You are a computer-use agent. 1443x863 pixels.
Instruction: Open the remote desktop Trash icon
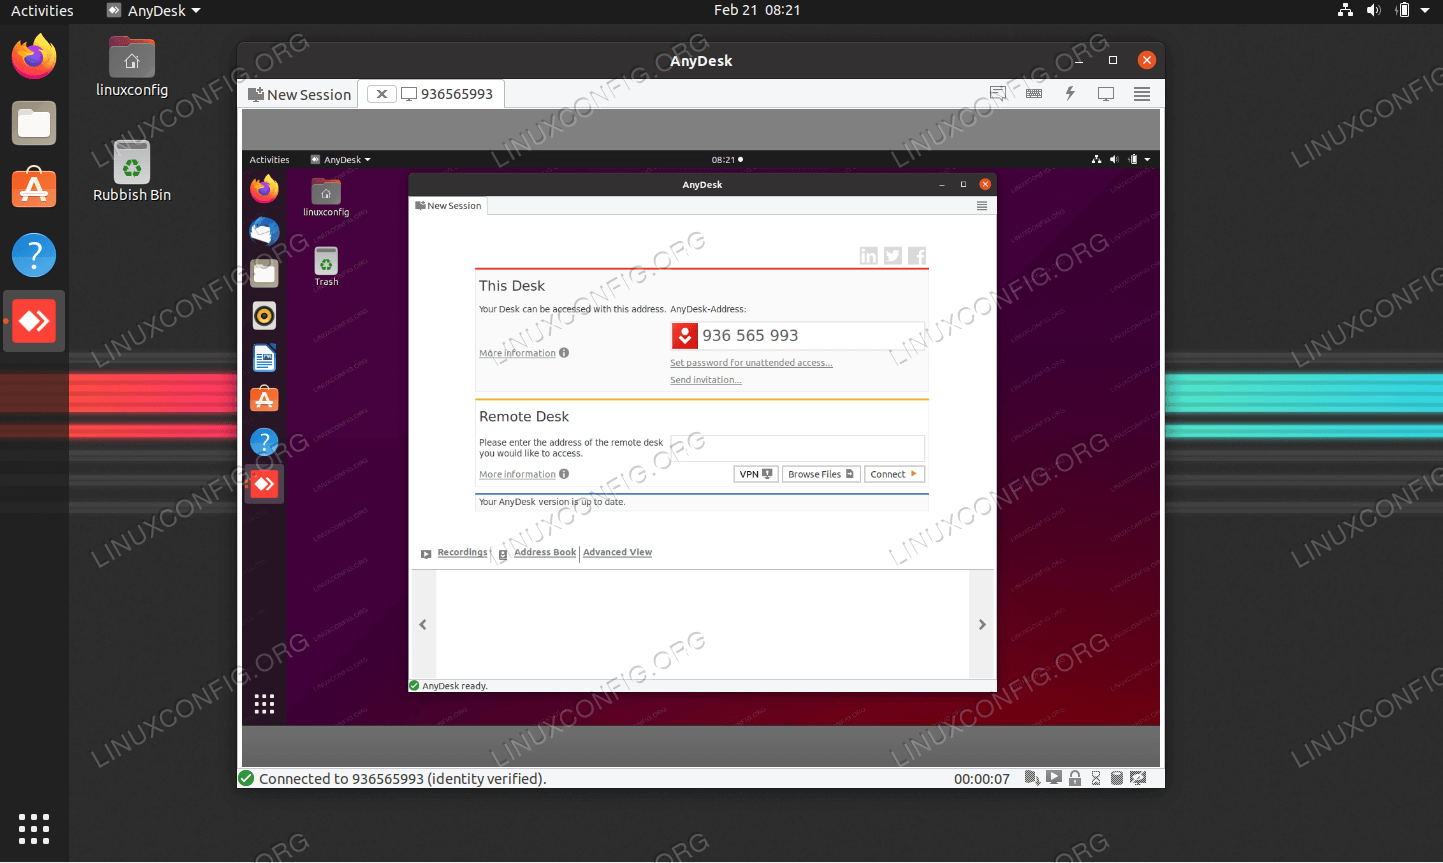click(x=326, y=267)
